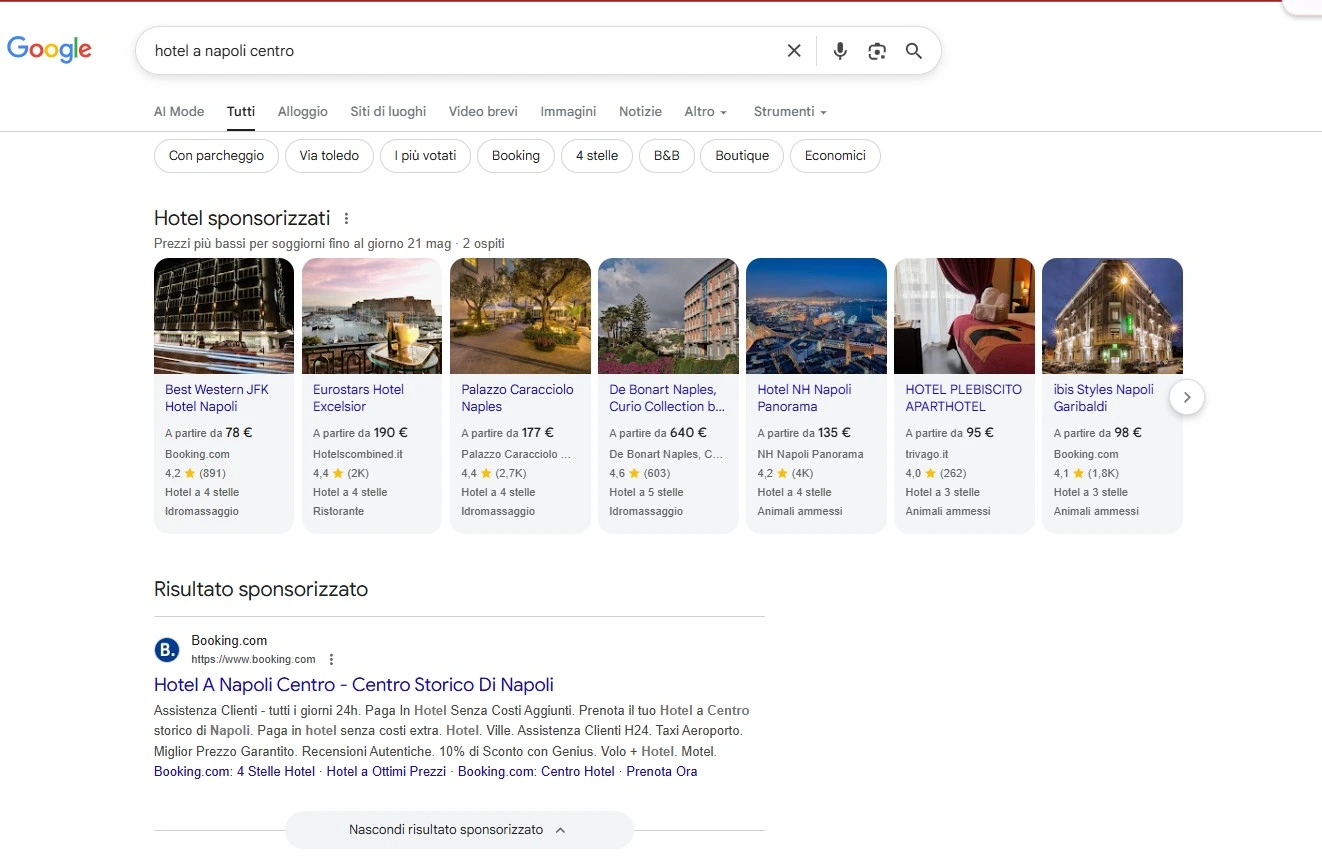This screenshot has width=1322, height=862.
Task: Open the Prenota Ora sitelink
Action: click(662, 771)
